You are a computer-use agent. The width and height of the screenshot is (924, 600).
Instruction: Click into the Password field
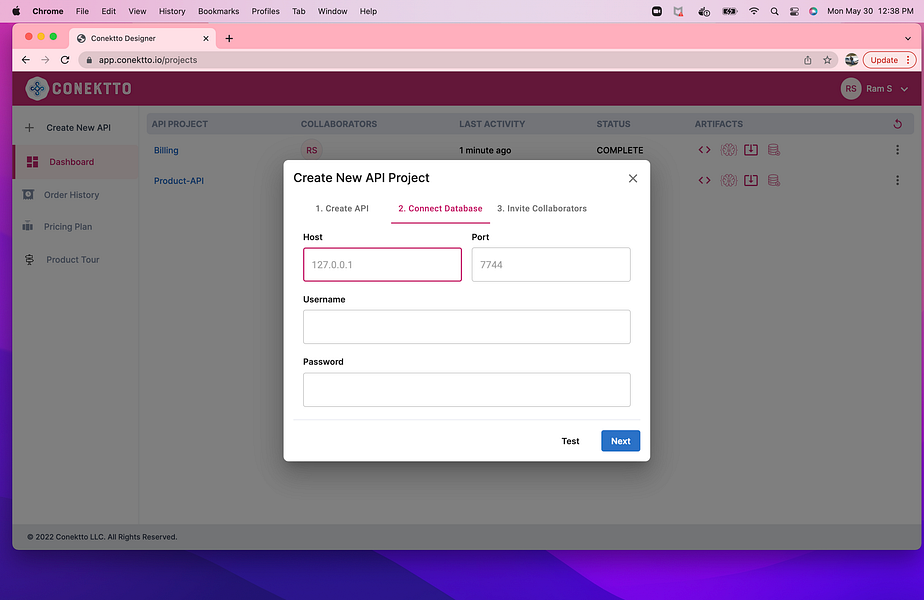467,390
